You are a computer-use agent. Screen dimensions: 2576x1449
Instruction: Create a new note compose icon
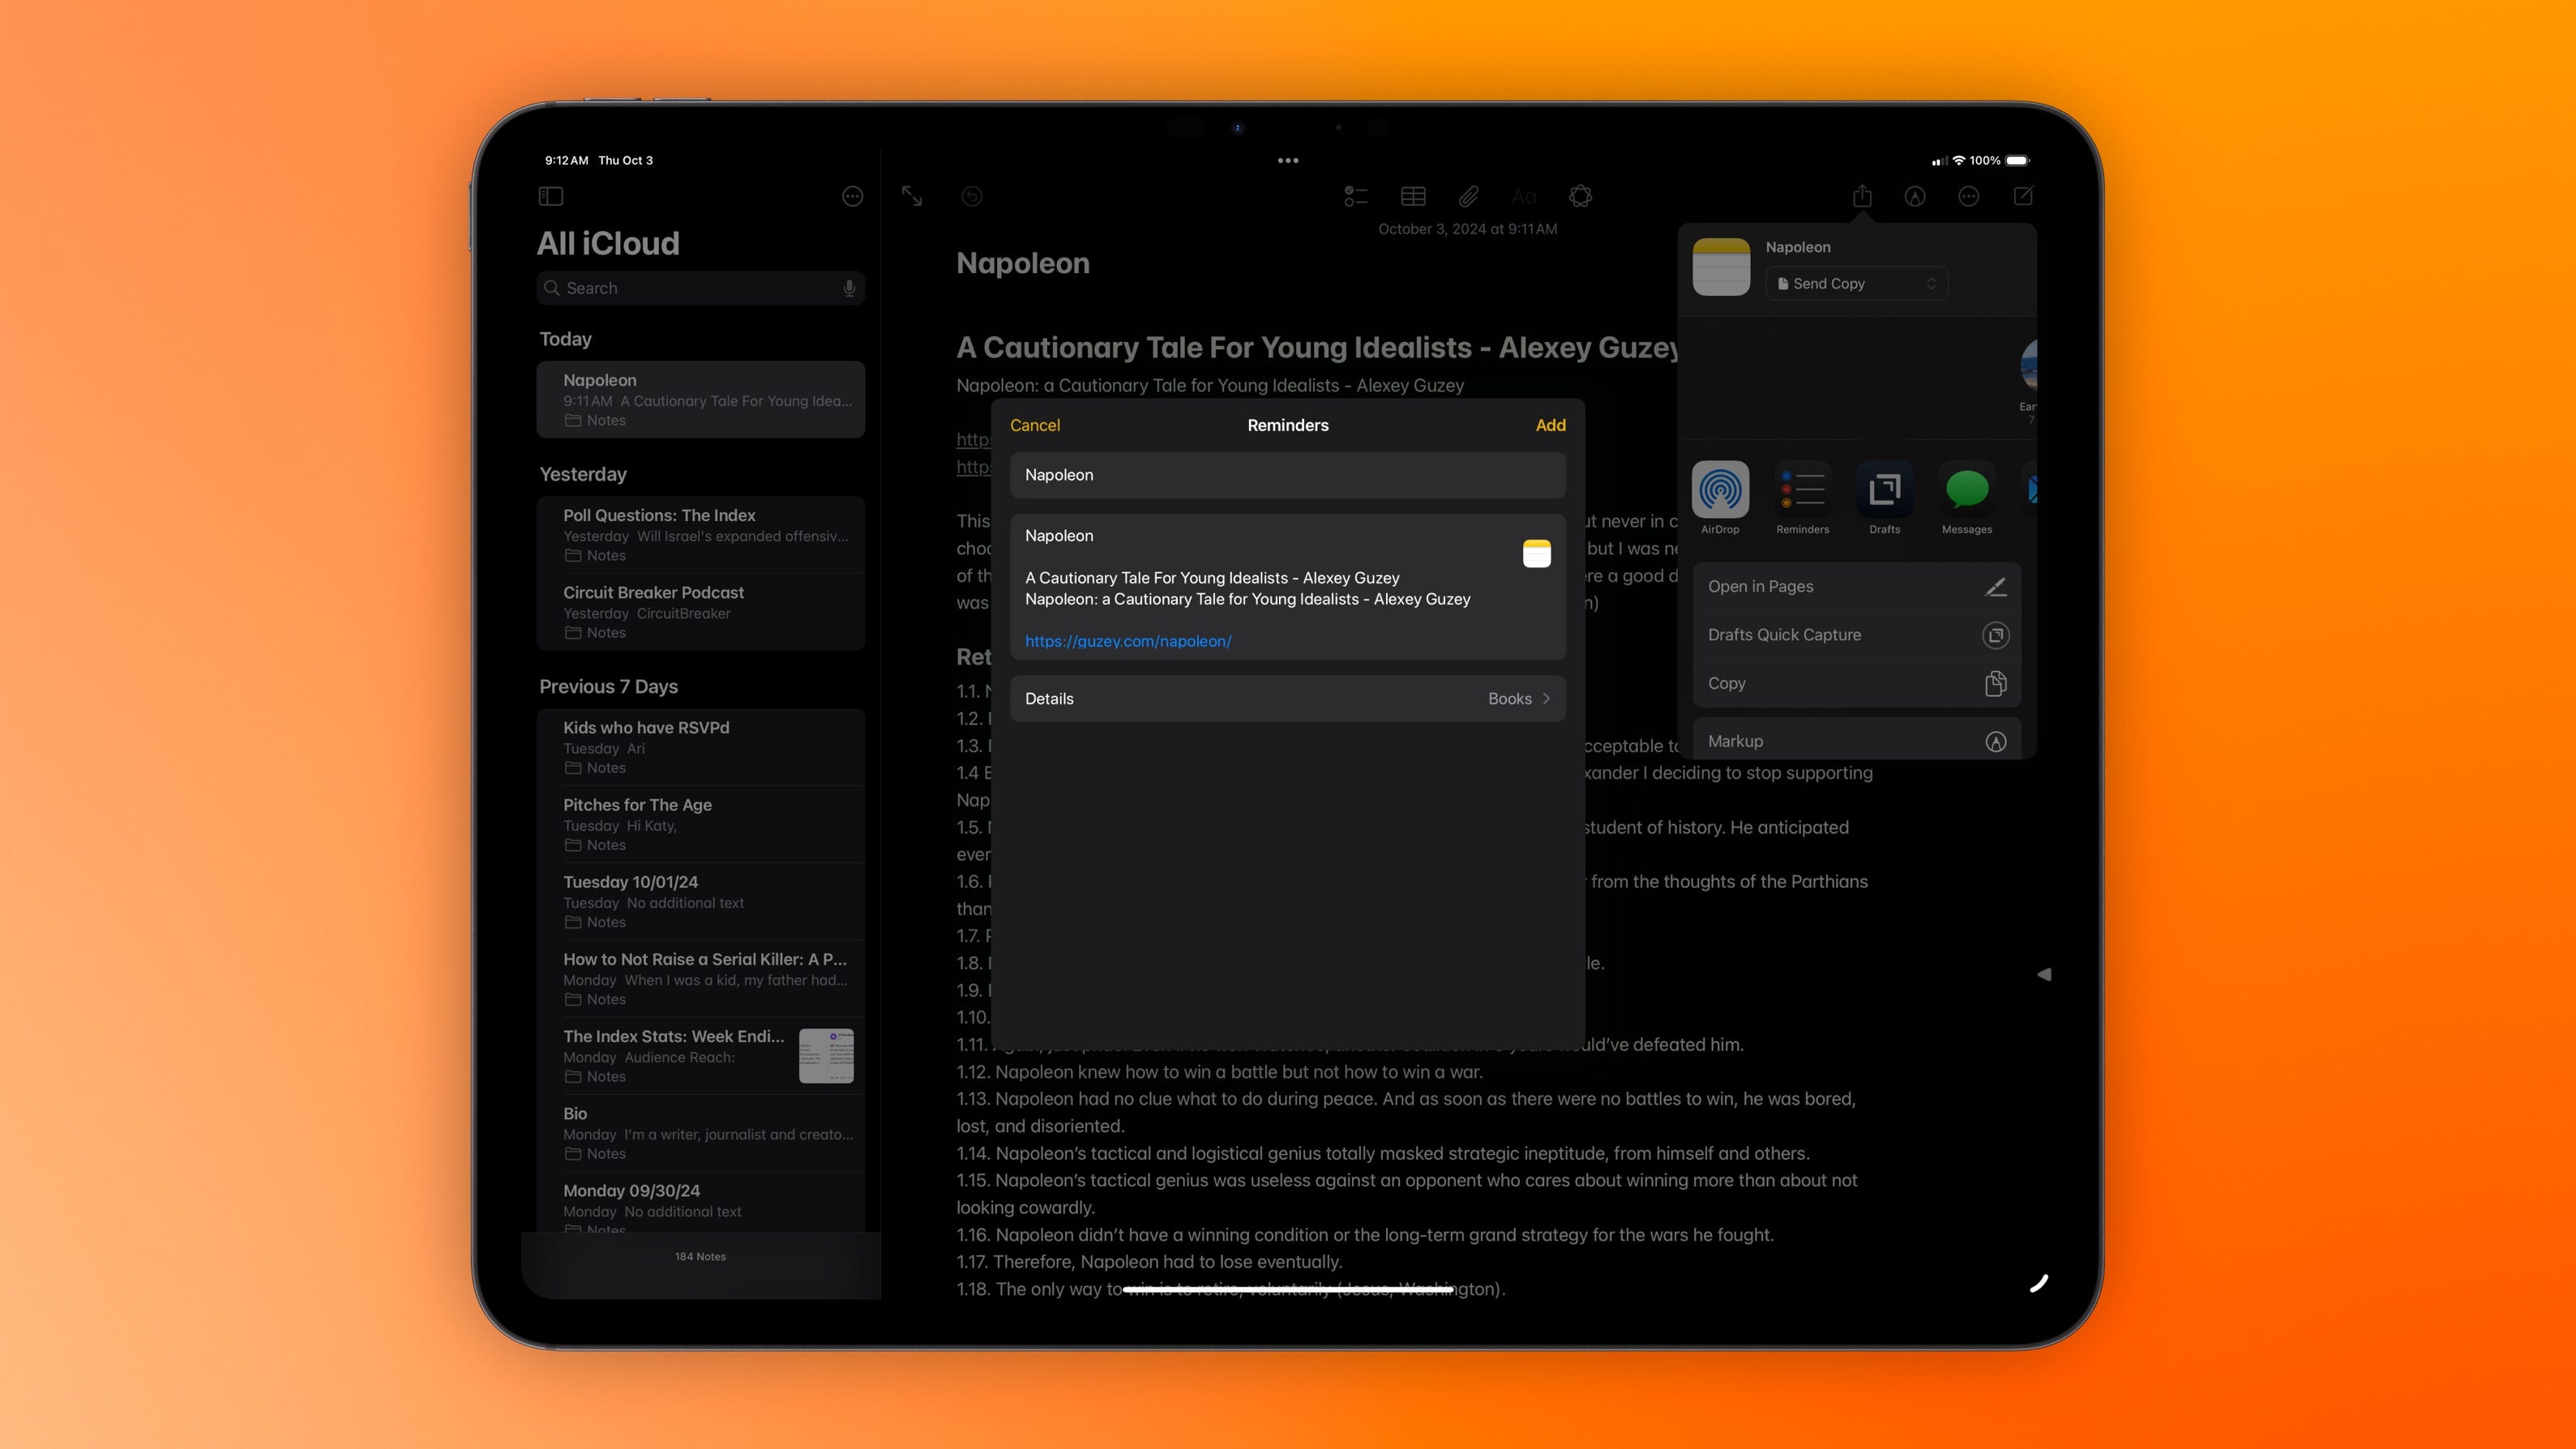pos(2022,196)
